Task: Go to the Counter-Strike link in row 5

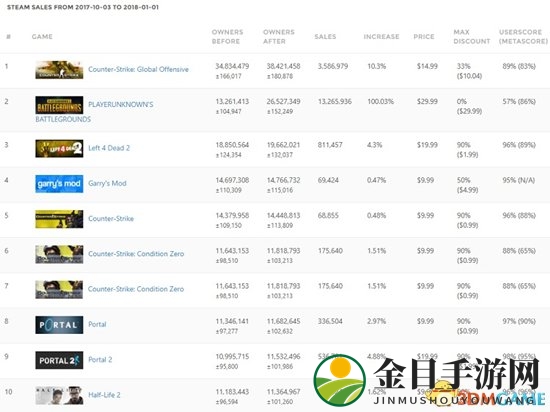Action: click(x=111, y=218)
